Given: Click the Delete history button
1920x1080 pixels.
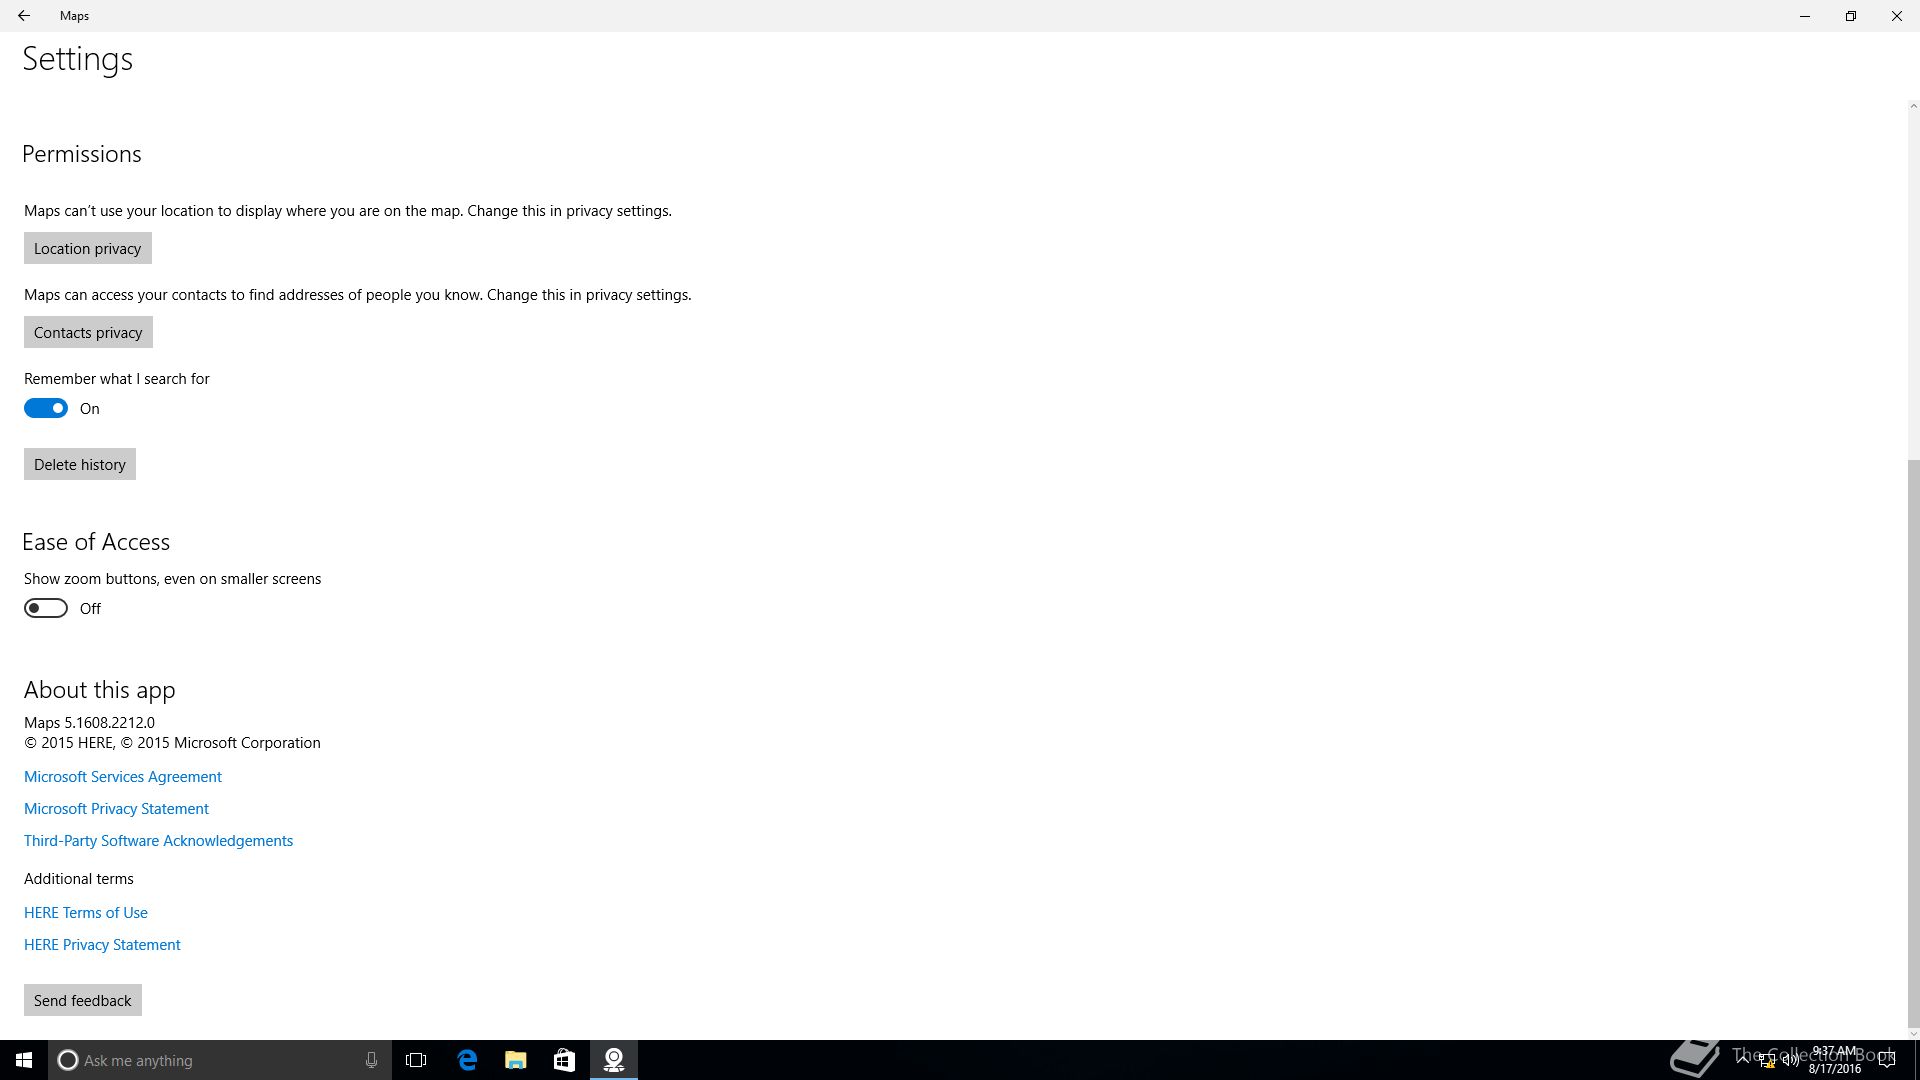Looking at the screenshot, I should click(80, 464).
